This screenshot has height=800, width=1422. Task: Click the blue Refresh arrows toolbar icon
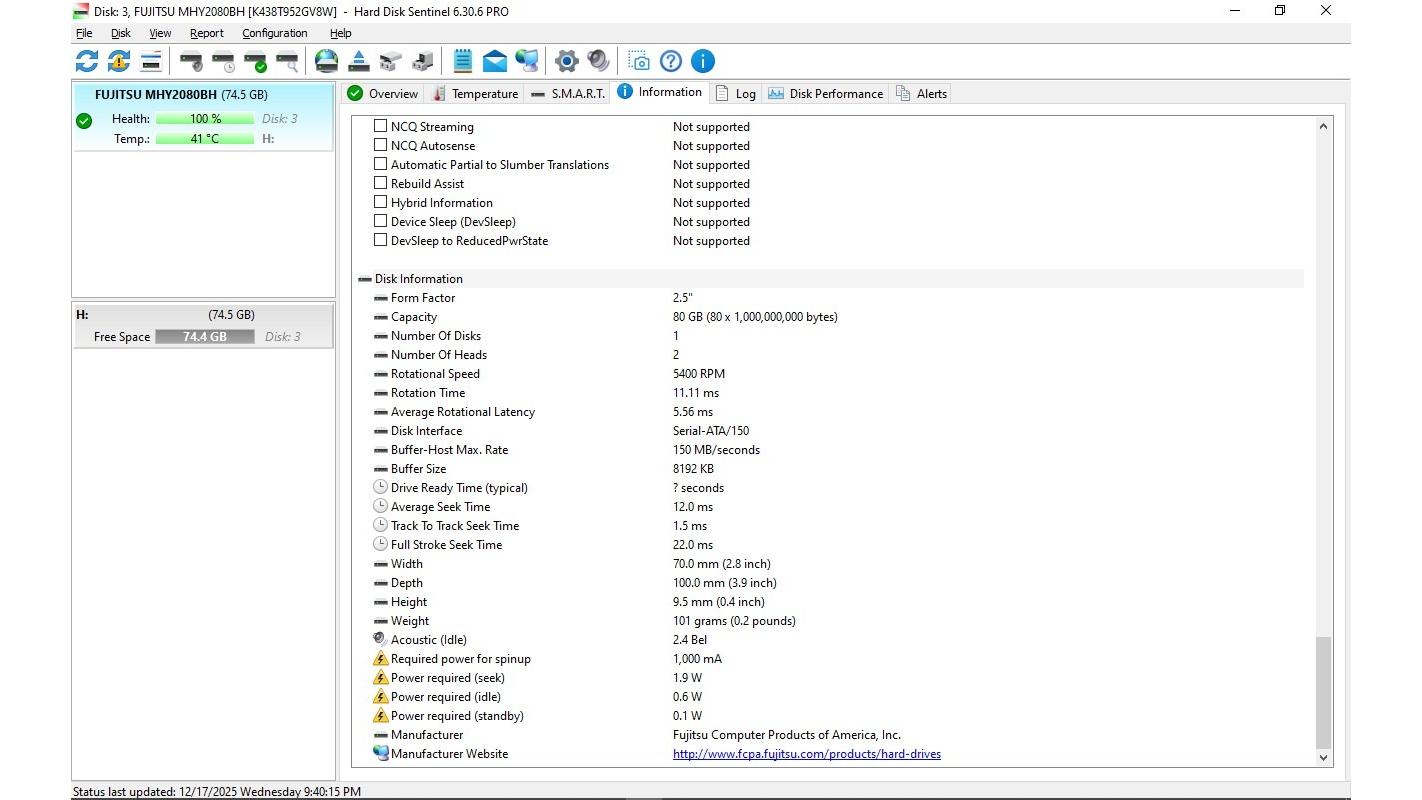click(87, 61)
